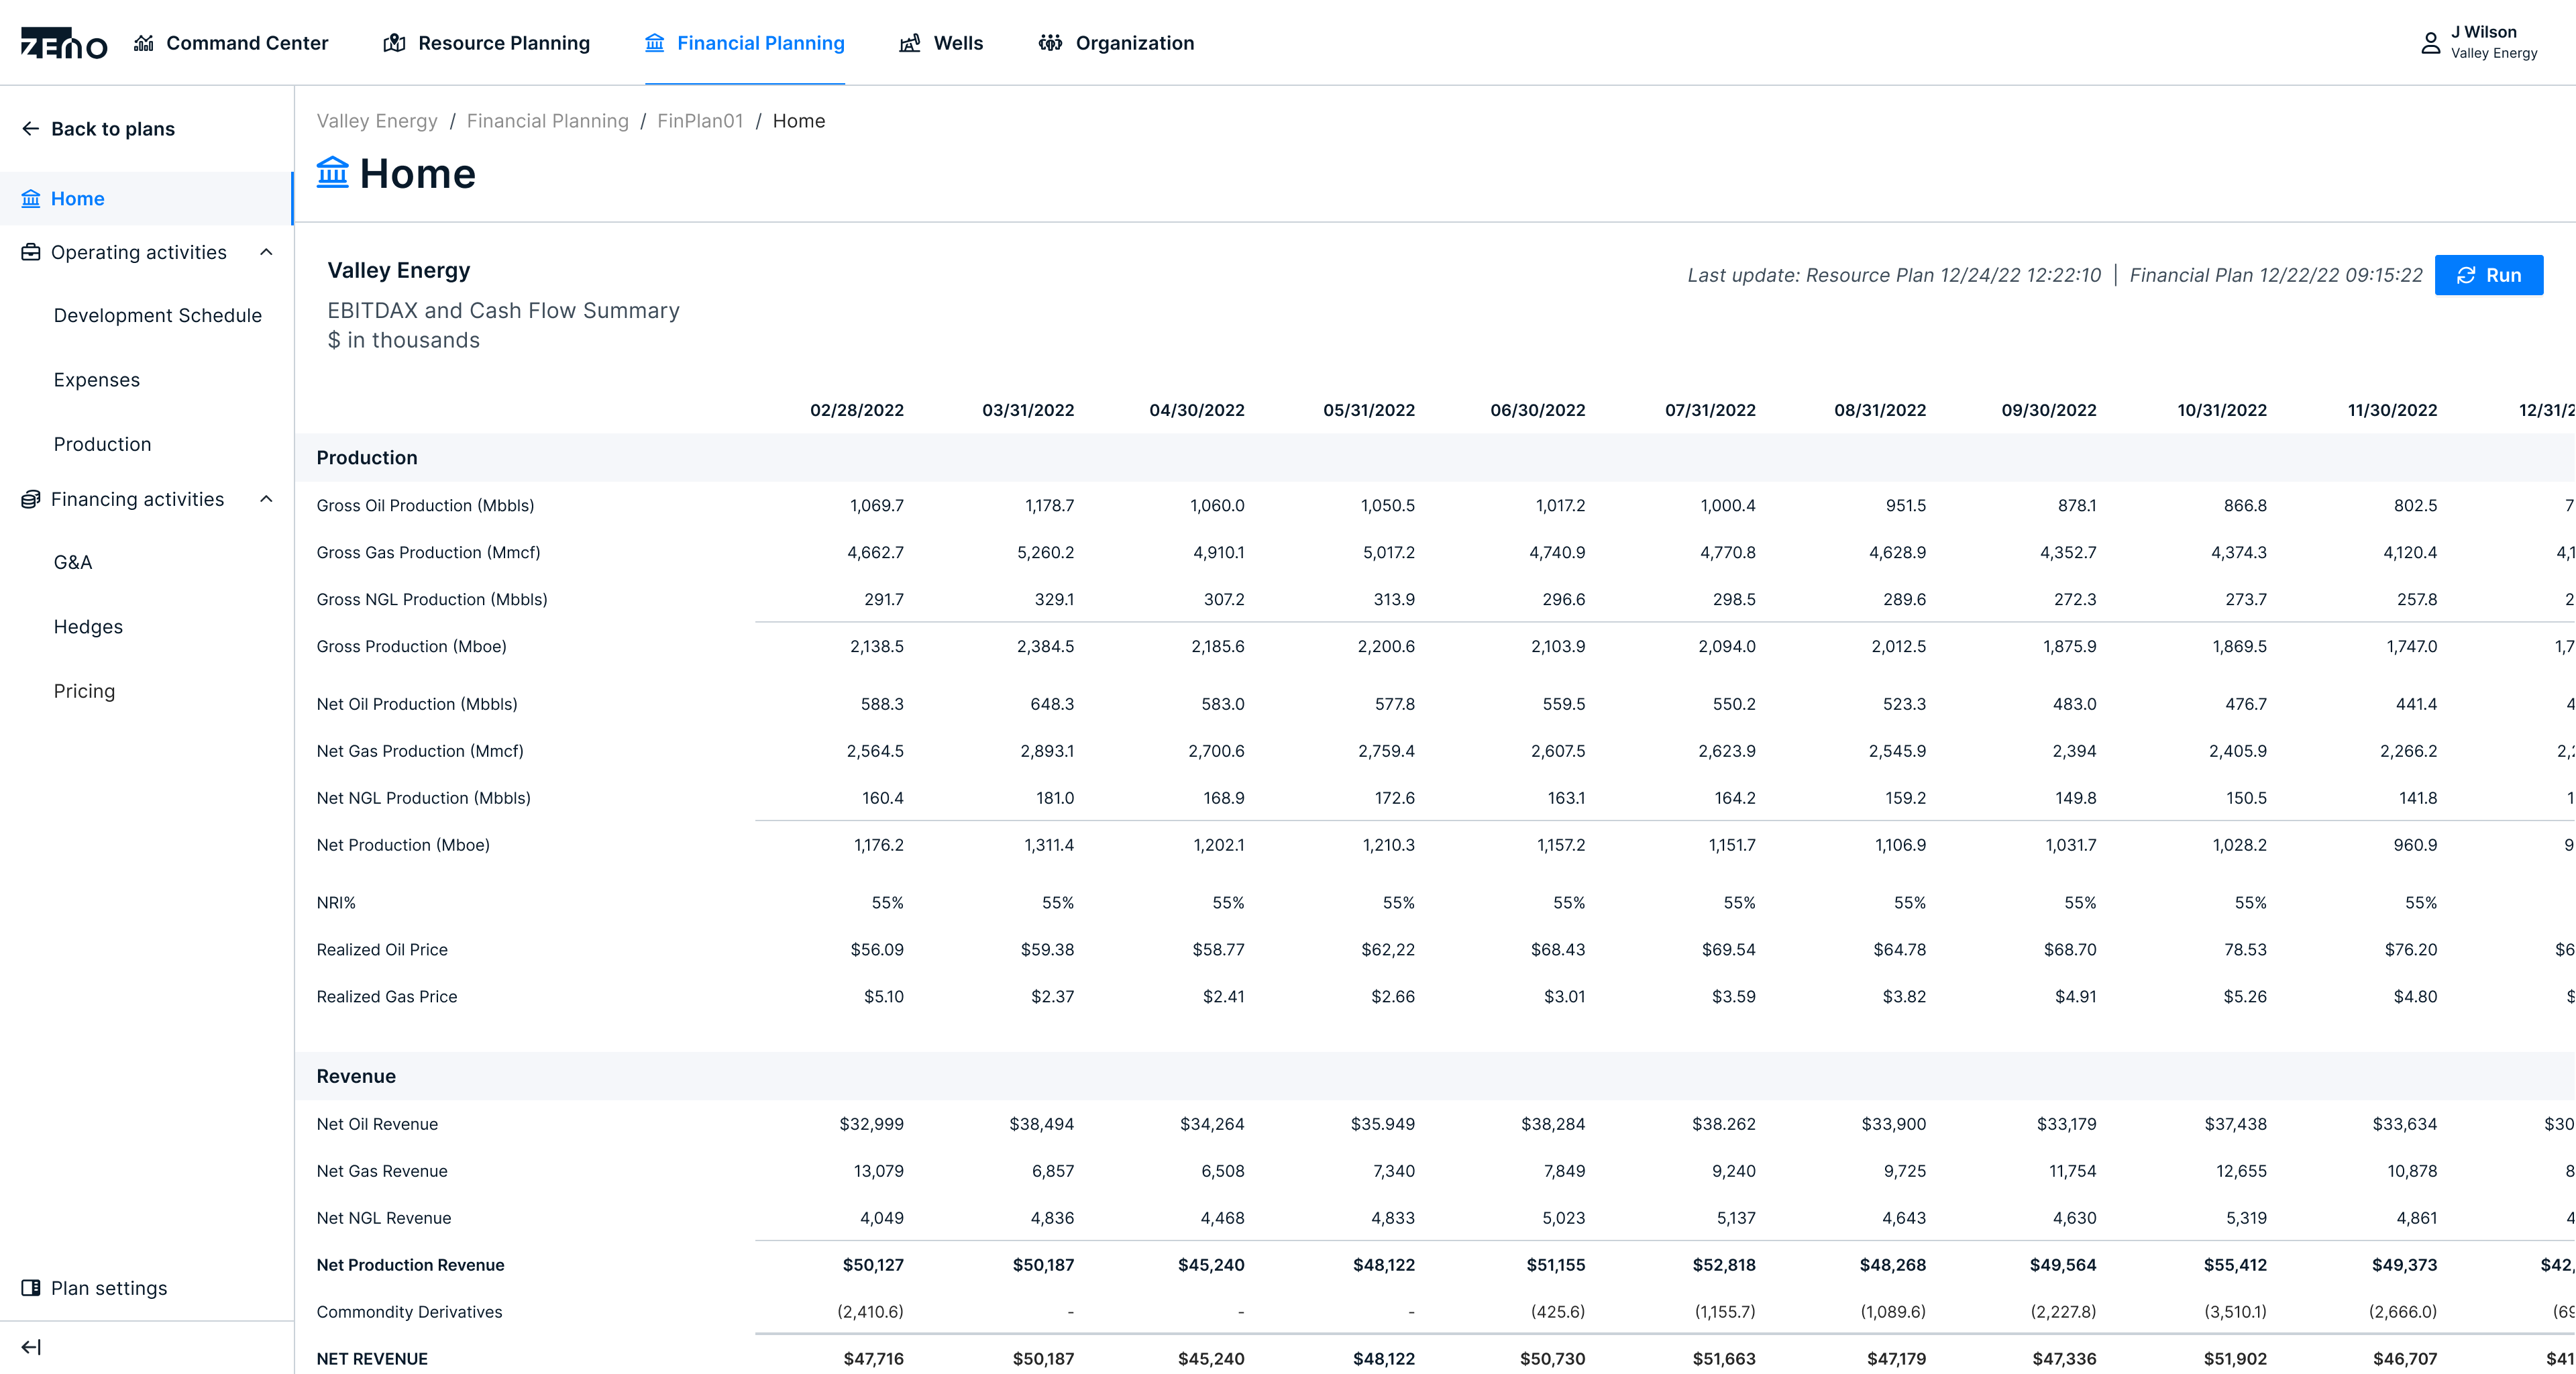
Task: Select Home in the sidebar
Action: click(146, 198)
